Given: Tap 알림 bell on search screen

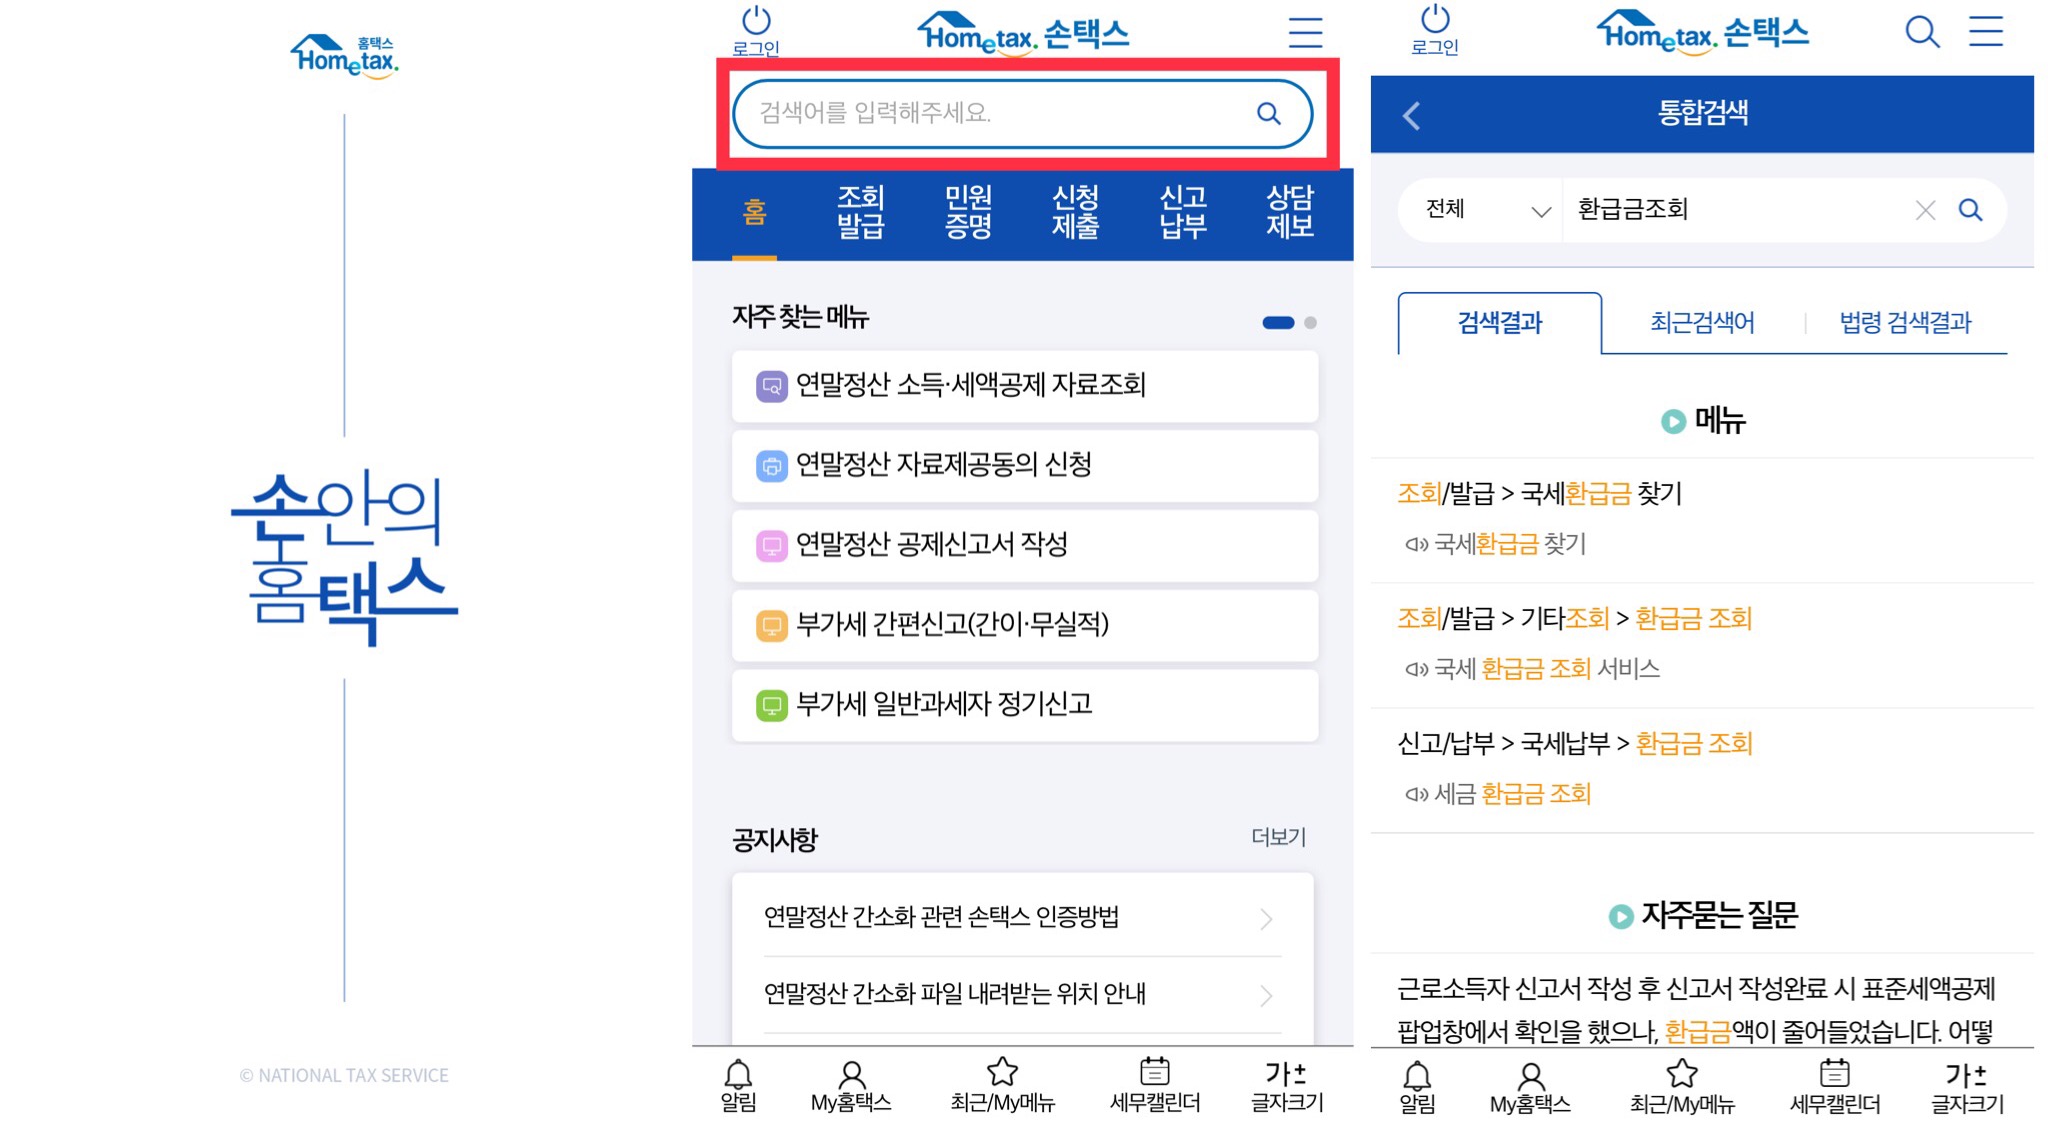Looking at the screenshot, I should point(1417,1088).
